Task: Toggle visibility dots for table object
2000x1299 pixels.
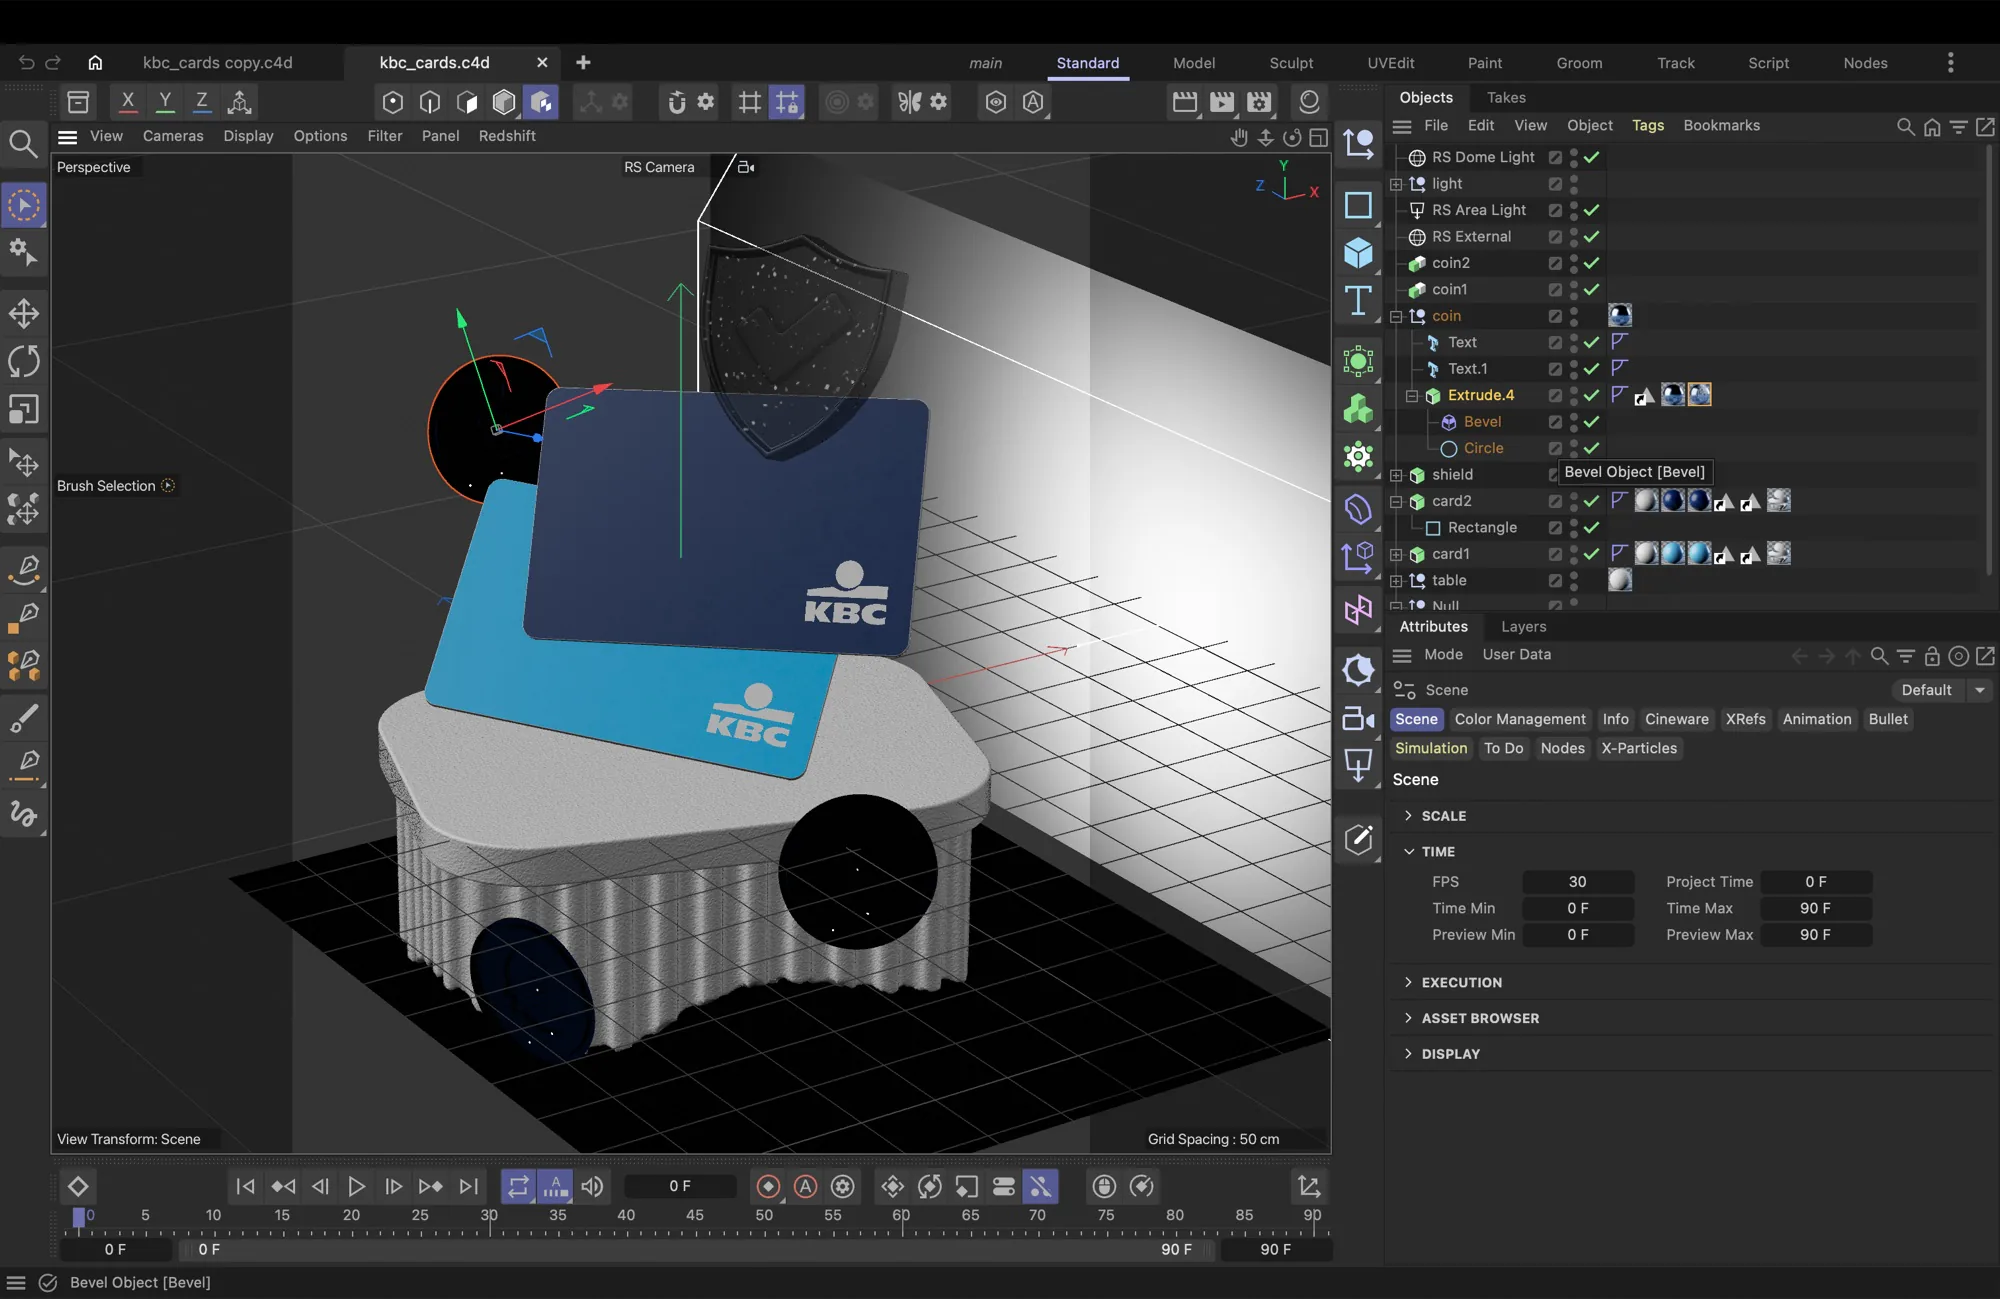Action: click(1574, 581)
